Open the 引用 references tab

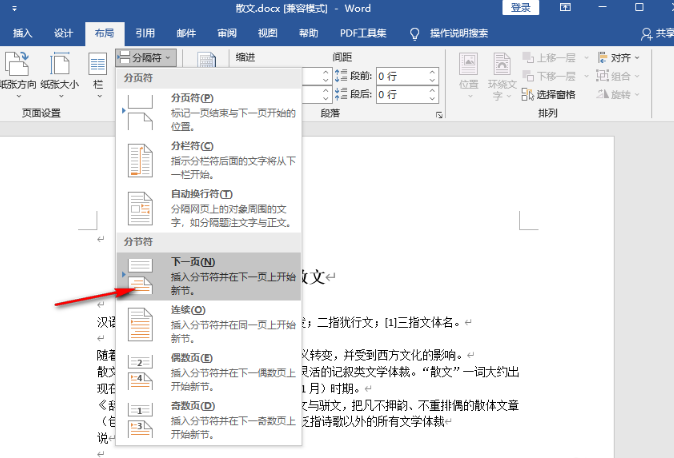tap(145, 33)
